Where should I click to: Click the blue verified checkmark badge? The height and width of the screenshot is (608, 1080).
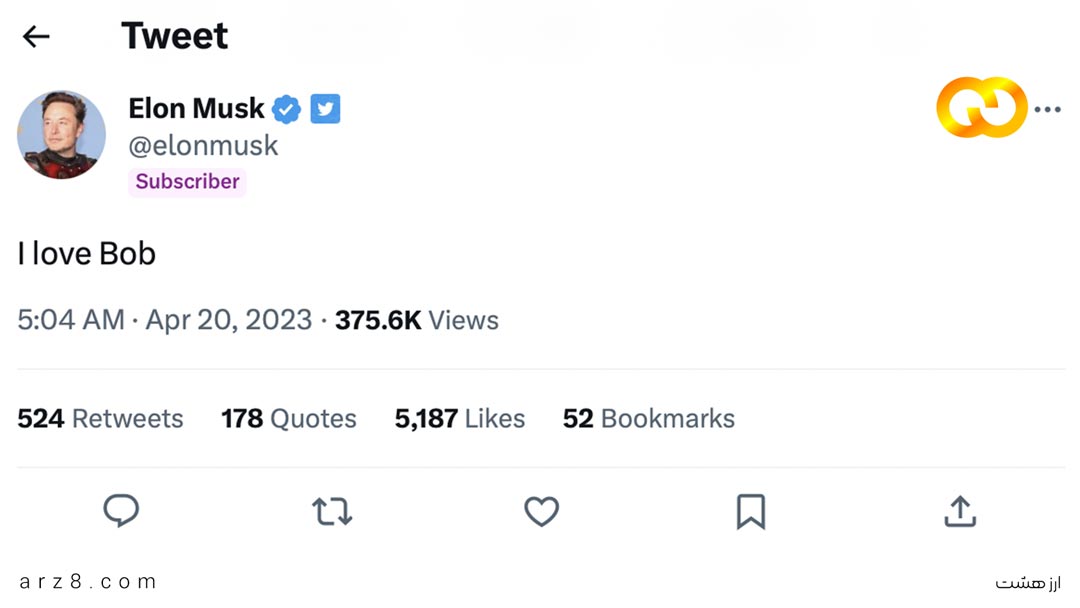[x=287, y=109]
